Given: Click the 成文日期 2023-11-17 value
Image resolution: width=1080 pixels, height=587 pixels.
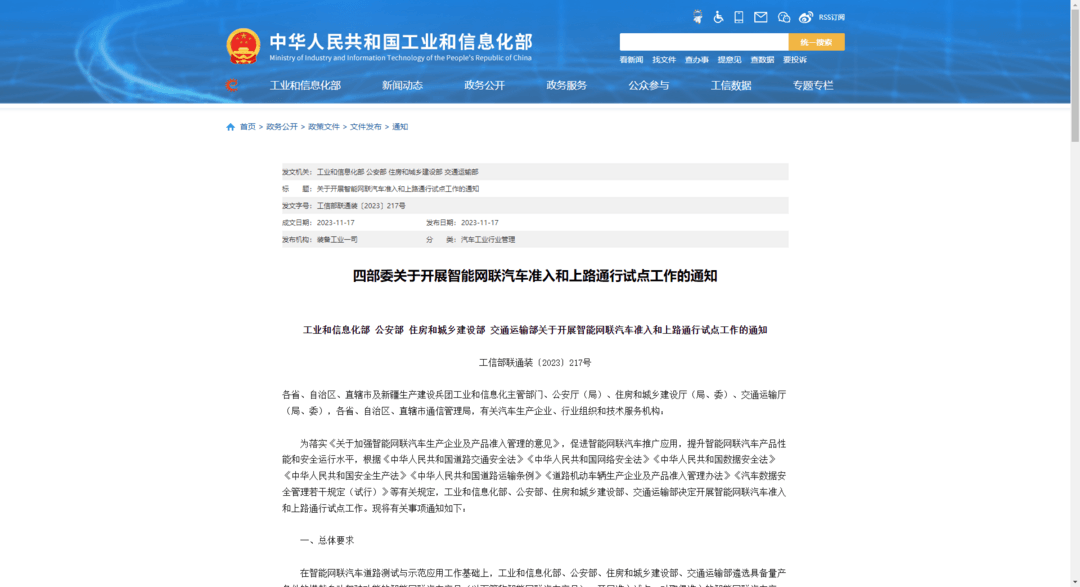Looking at the screenshot, I should (x=335, y=223).
